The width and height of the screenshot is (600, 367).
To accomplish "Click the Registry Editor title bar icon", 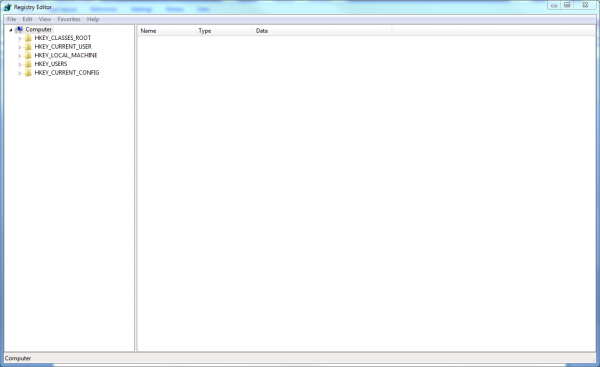I will pyautogui.click(x=7, y=7).
